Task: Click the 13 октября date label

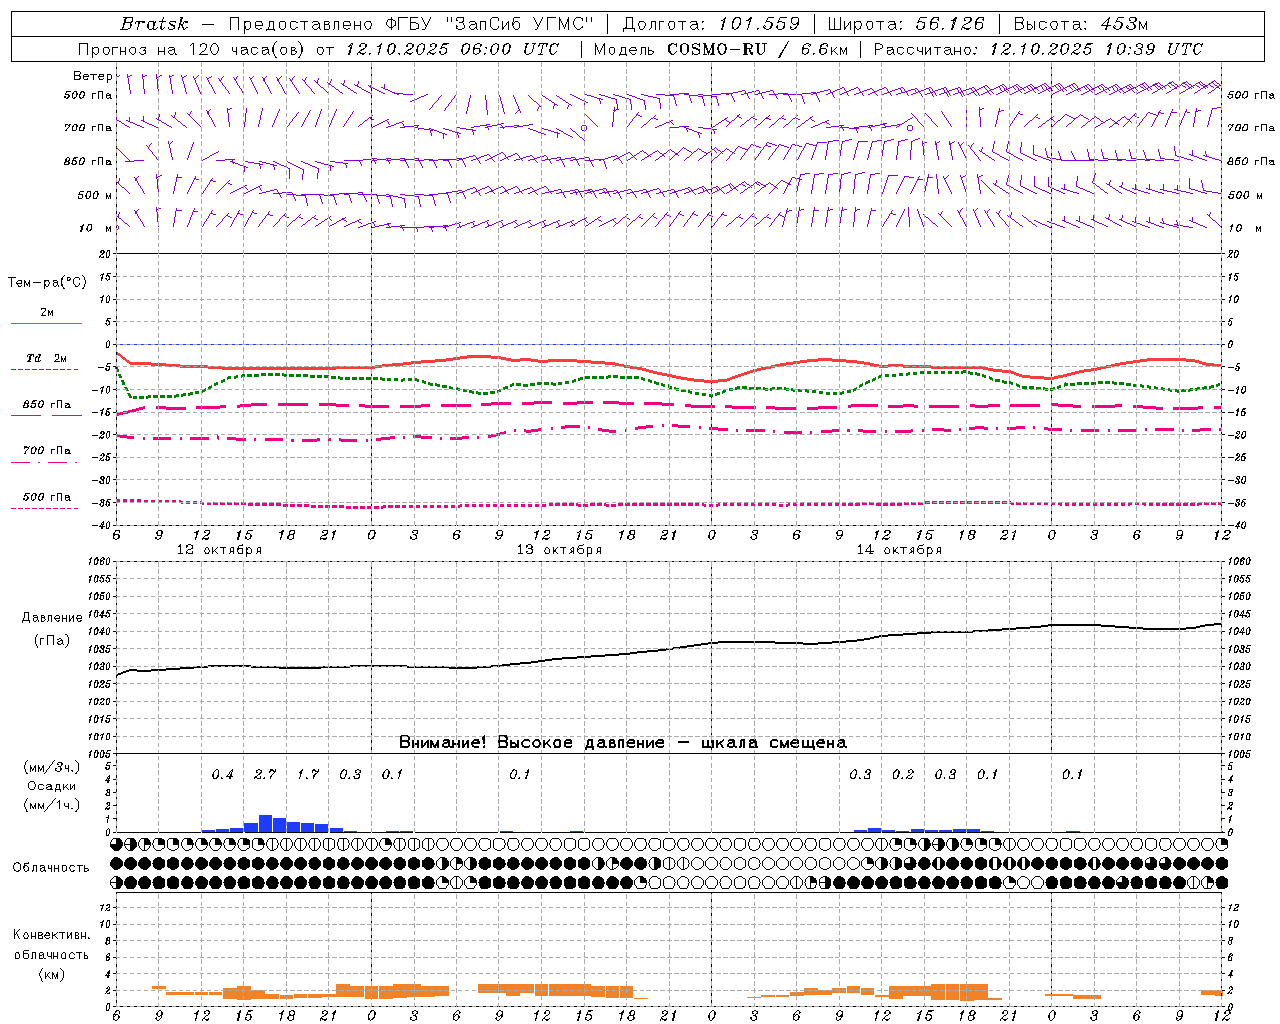Action: click(559, 550)
